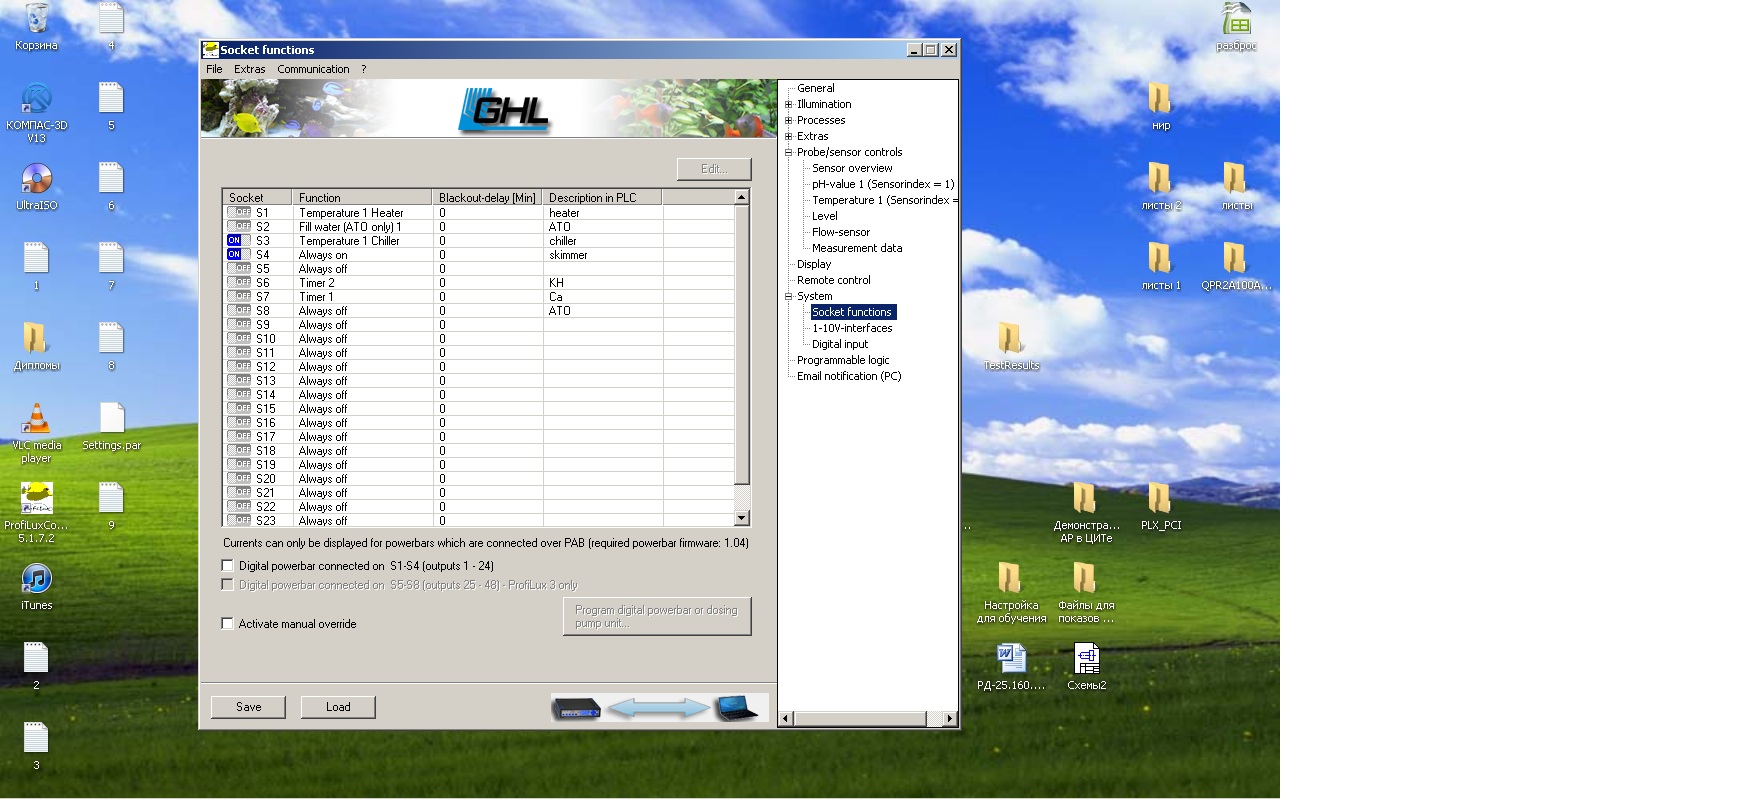Click the OFF indicator for socket S1
The width and height of the screenshot is (1744, 800).
point(238,213)
